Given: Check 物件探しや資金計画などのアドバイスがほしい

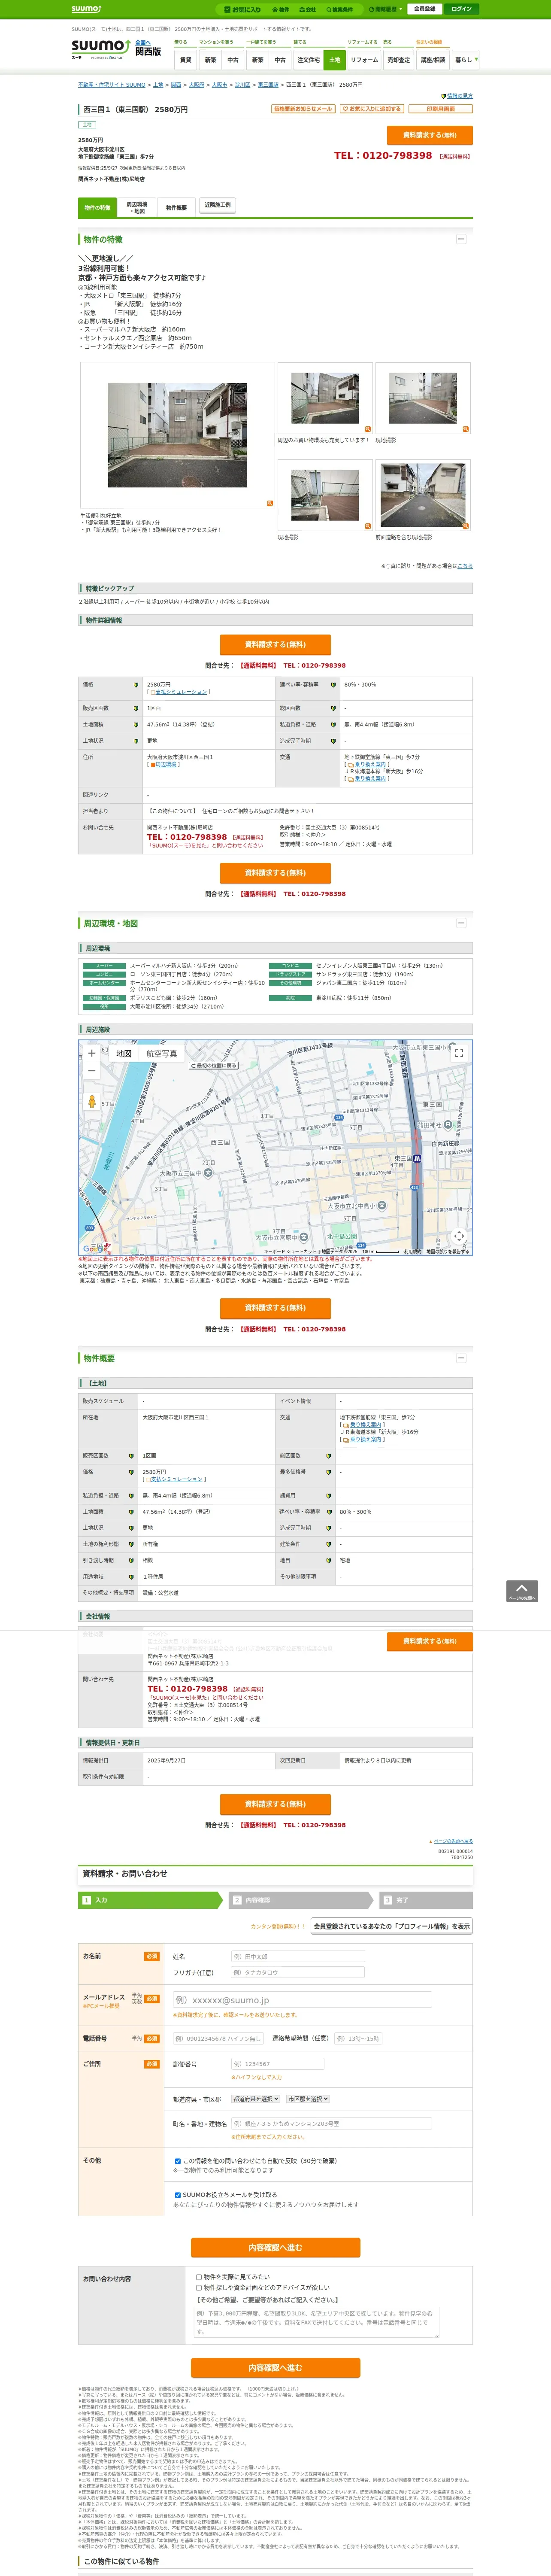Looking at the screenshot, I should pos(199,2287).
